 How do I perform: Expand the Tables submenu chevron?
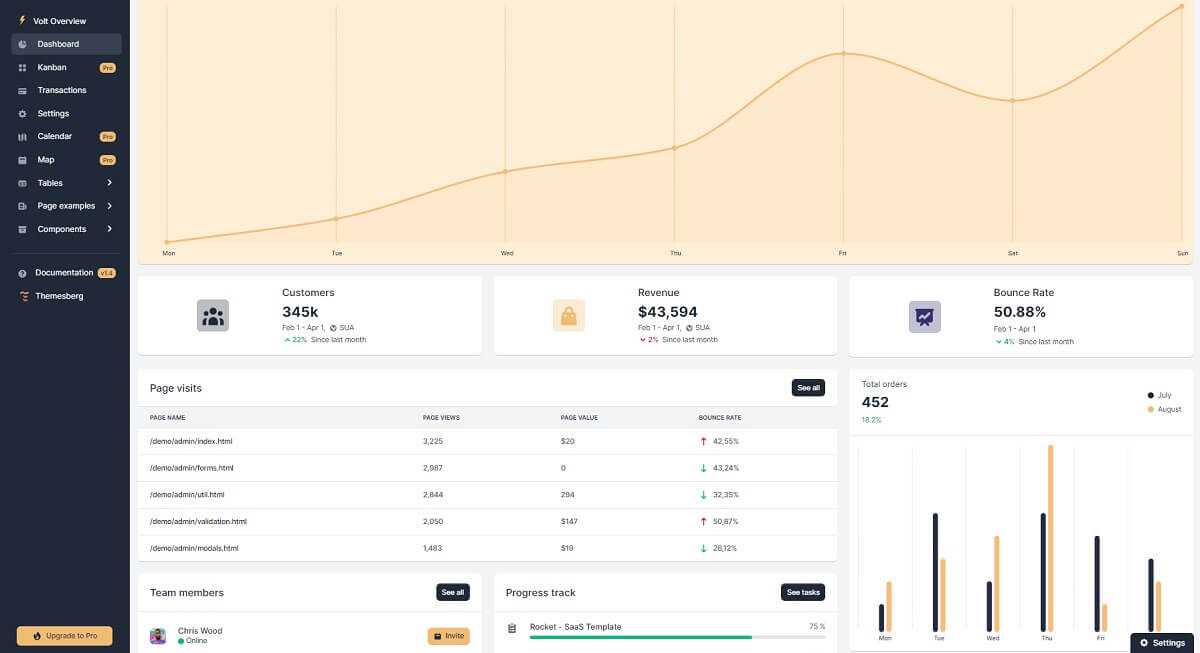coord(109,183)
